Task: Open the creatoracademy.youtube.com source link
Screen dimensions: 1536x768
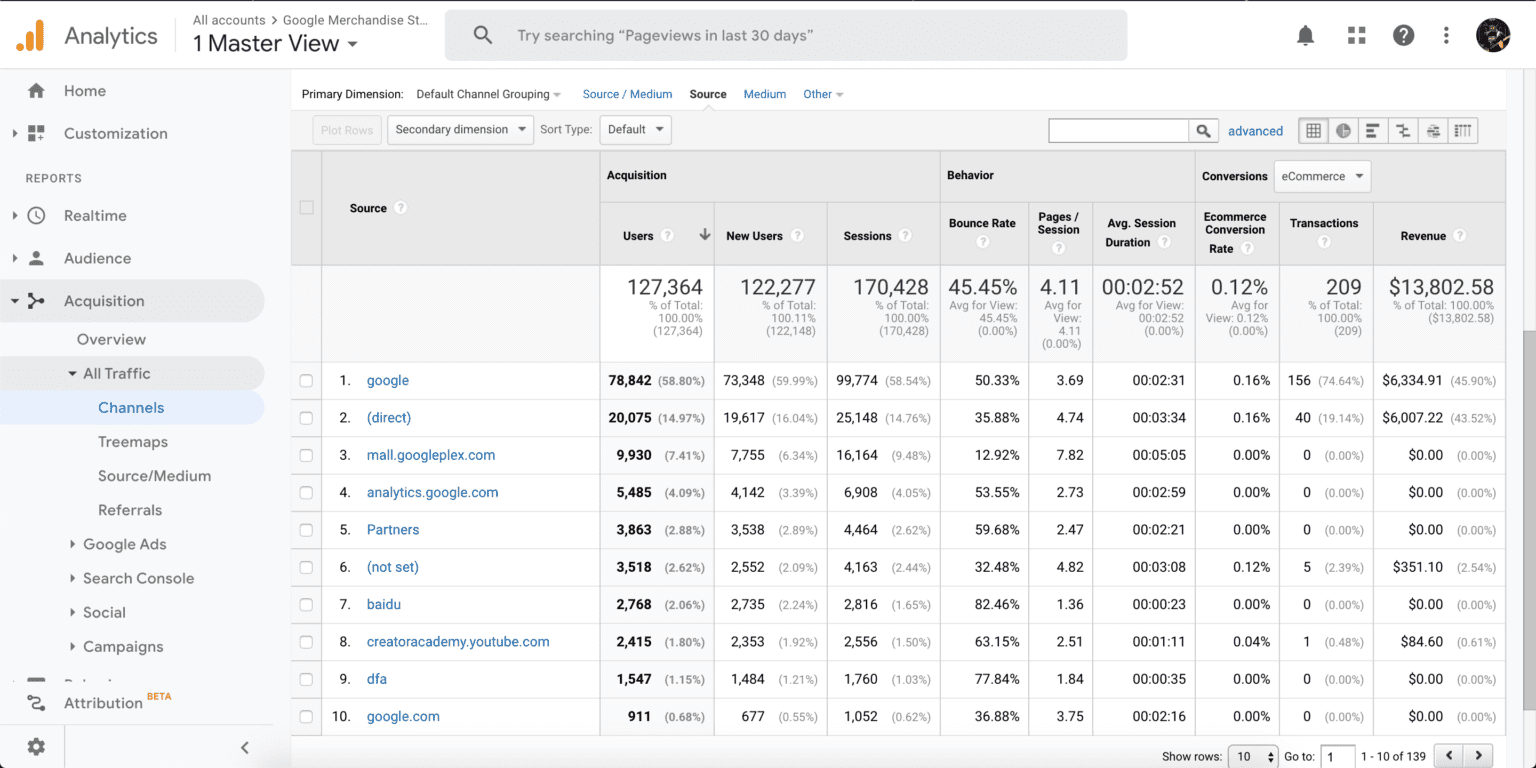Action: point(458,642)
